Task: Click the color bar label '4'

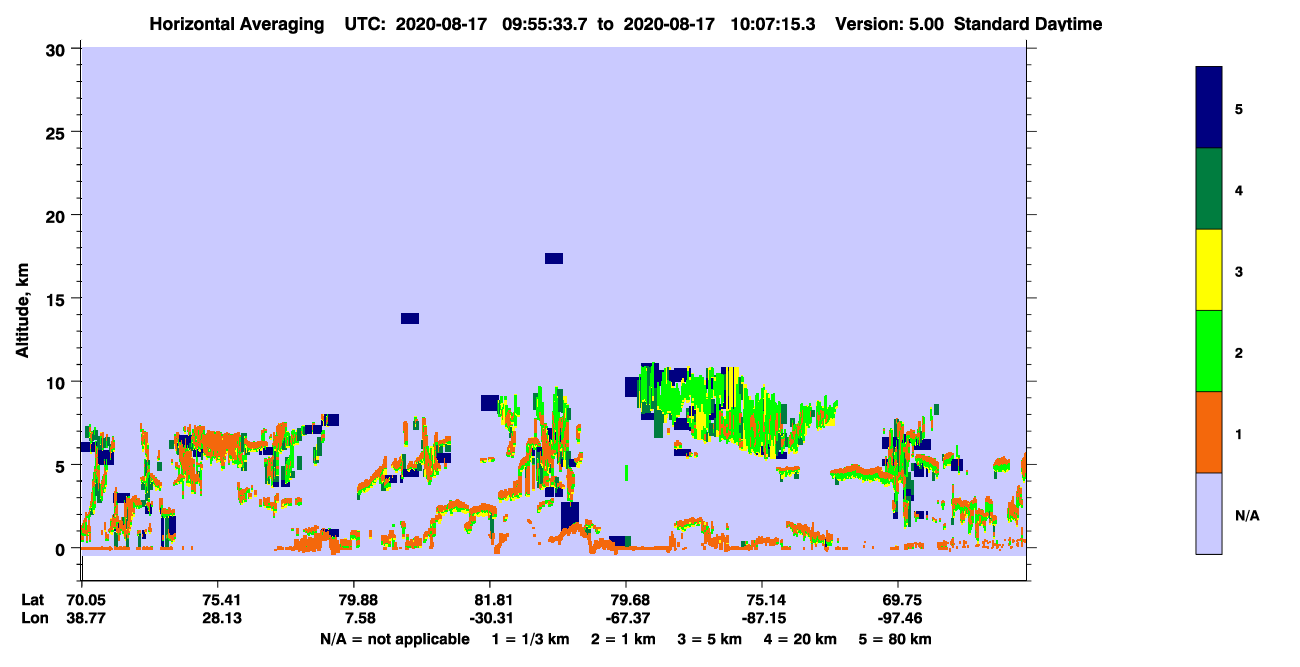Action: click(x=1239, y=189)
